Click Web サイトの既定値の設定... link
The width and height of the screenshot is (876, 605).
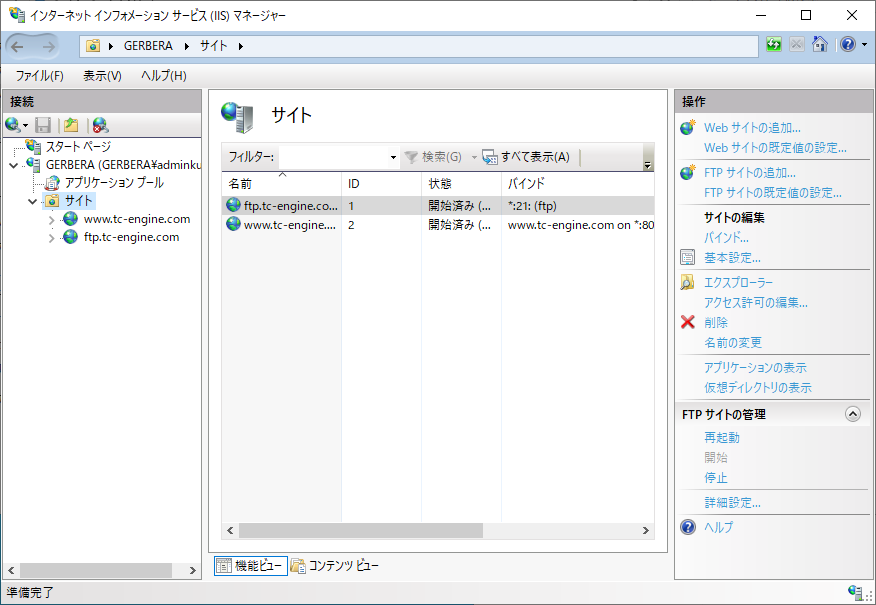[775, 148]
